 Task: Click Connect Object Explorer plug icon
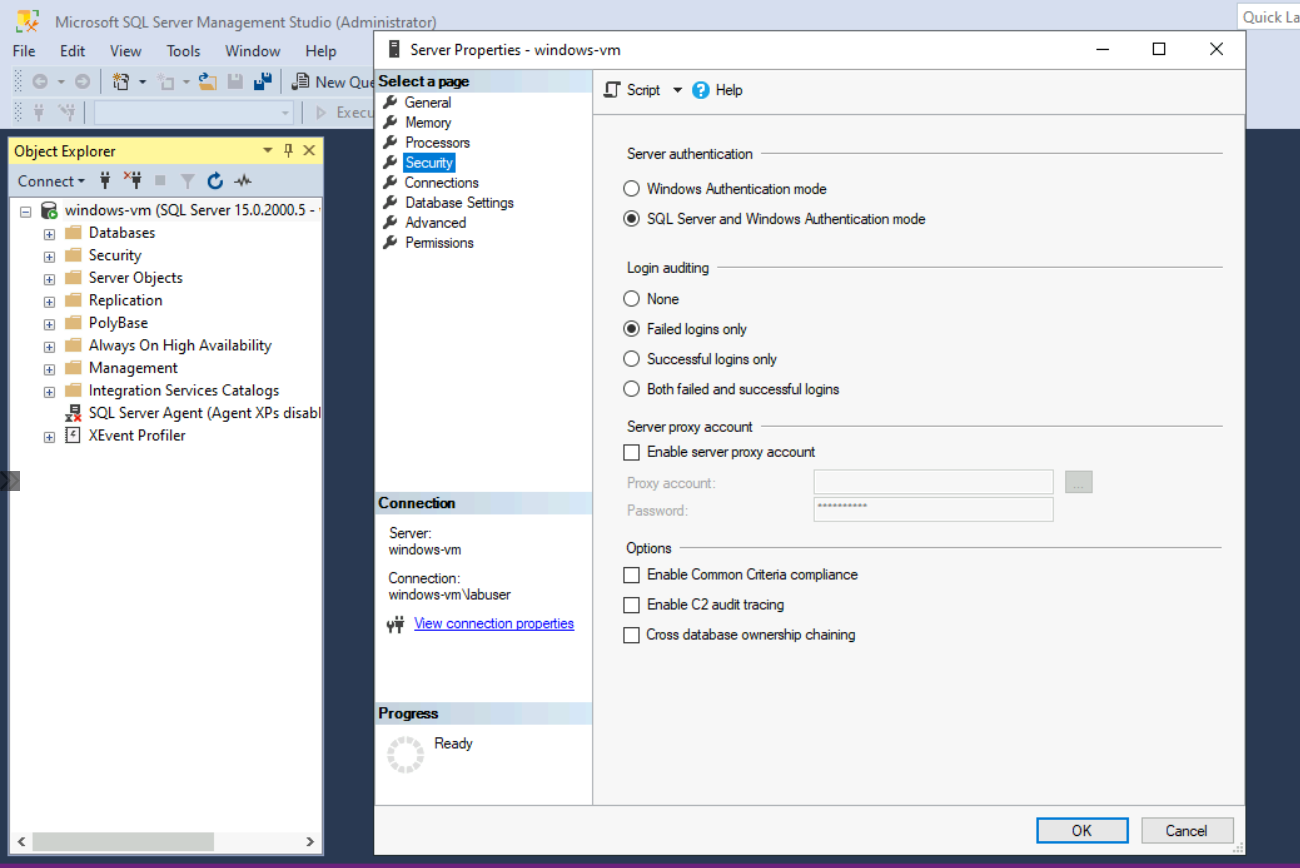(105, 181)
